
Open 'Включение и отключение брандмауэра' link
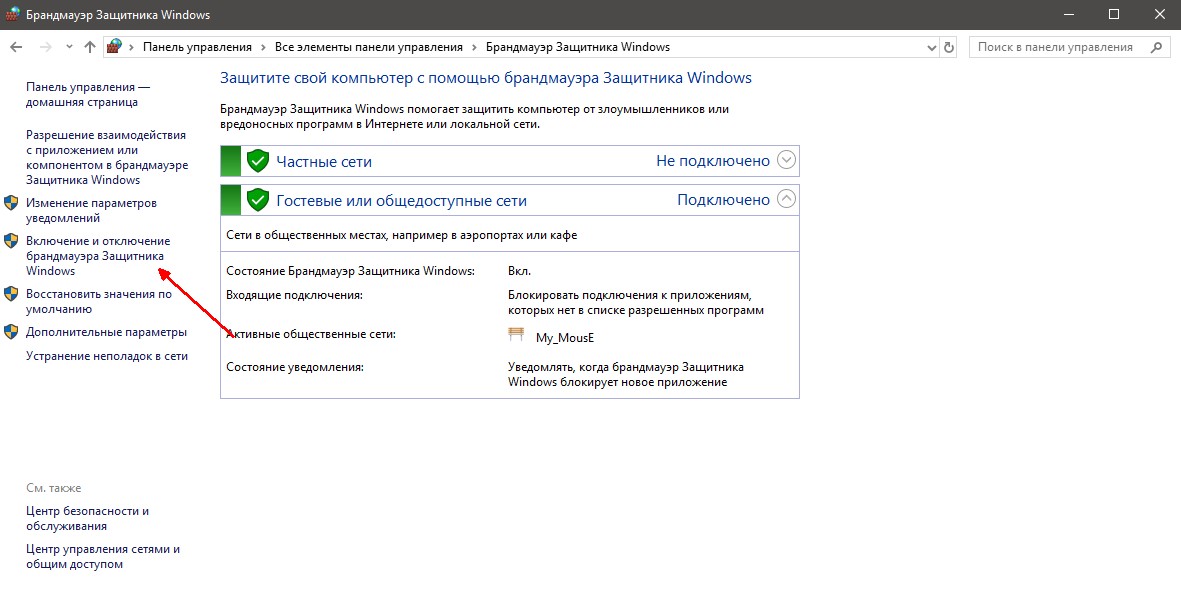(98, 256)
